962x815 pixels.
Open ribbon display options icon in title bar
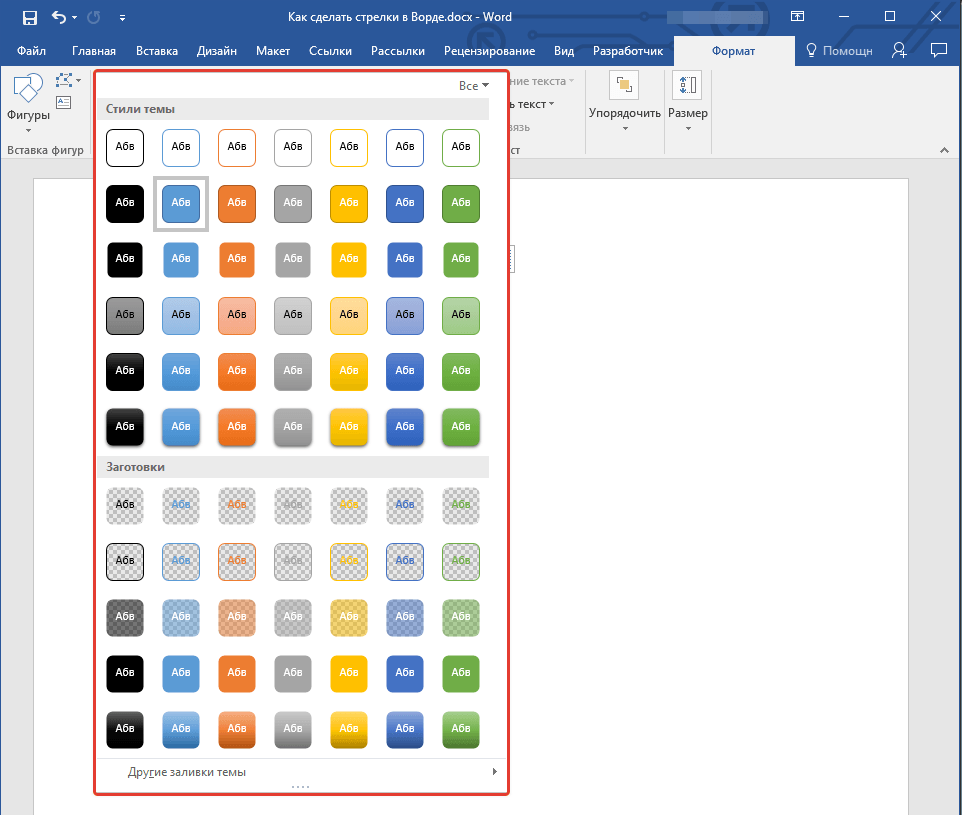(797, 17)
